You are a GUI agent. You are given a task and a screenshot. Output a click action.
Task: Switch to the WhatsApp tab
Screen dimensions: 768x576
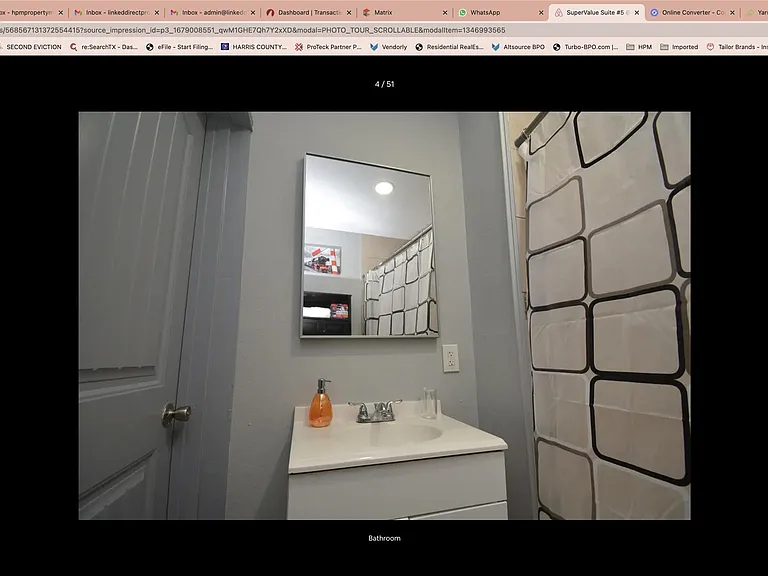coord(501,13)
